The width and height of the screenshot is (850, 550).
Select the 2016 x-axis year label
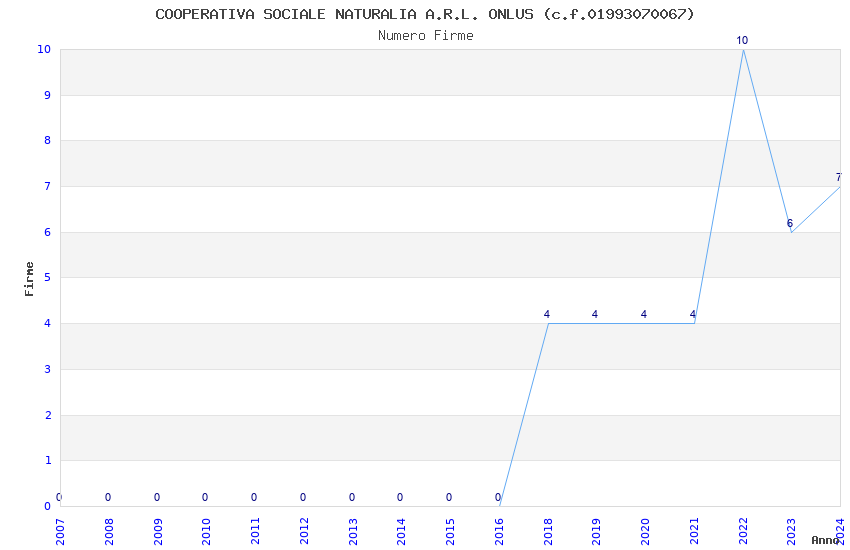point(499,531)
